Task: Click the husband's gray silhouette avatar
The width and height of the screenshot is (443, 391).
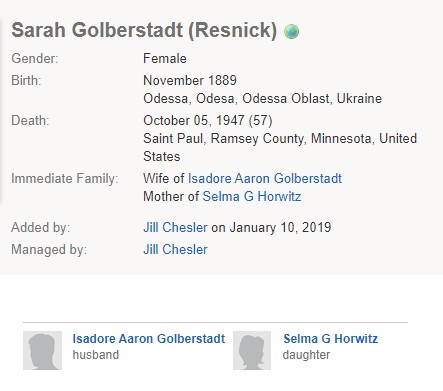Action: tap(42, 350)
